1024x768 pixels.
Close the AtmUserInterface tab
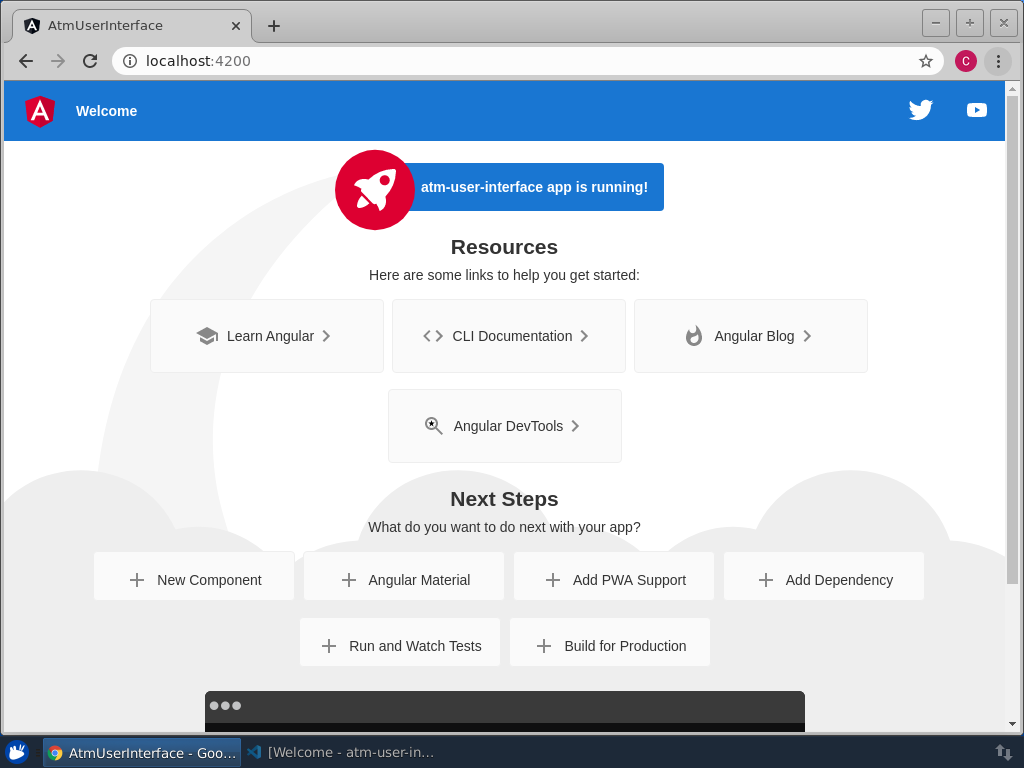[236, 26]
